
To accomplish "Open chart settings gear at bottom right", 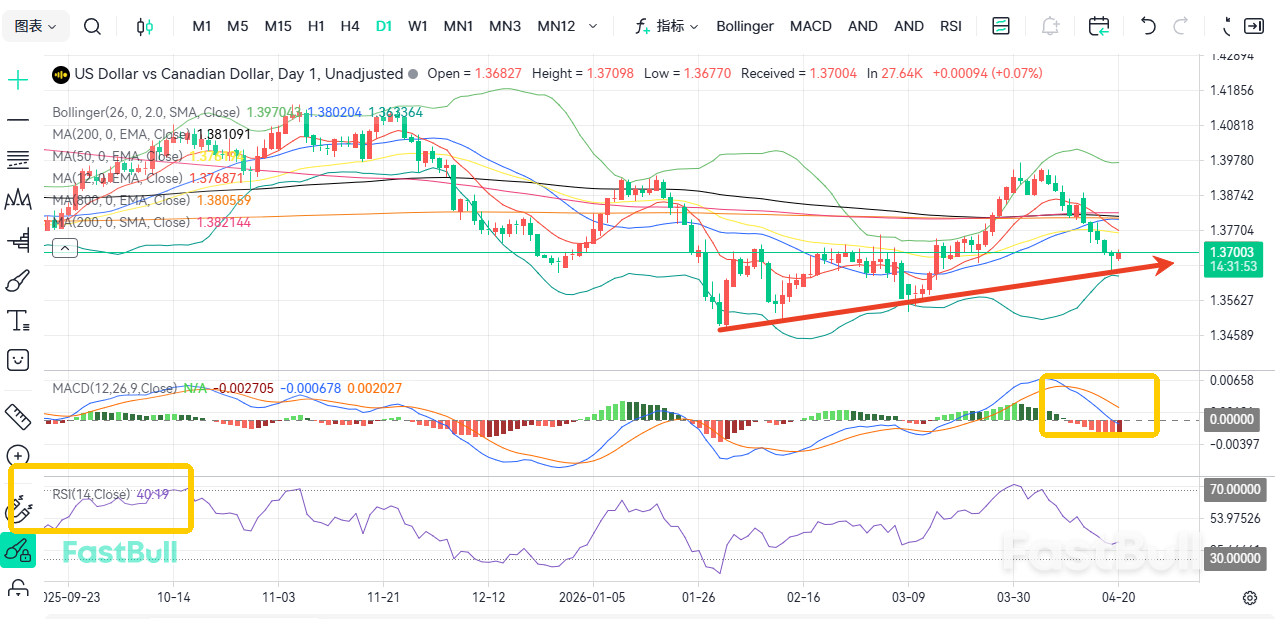I will pyautogui.click(x=1249, y=598).
